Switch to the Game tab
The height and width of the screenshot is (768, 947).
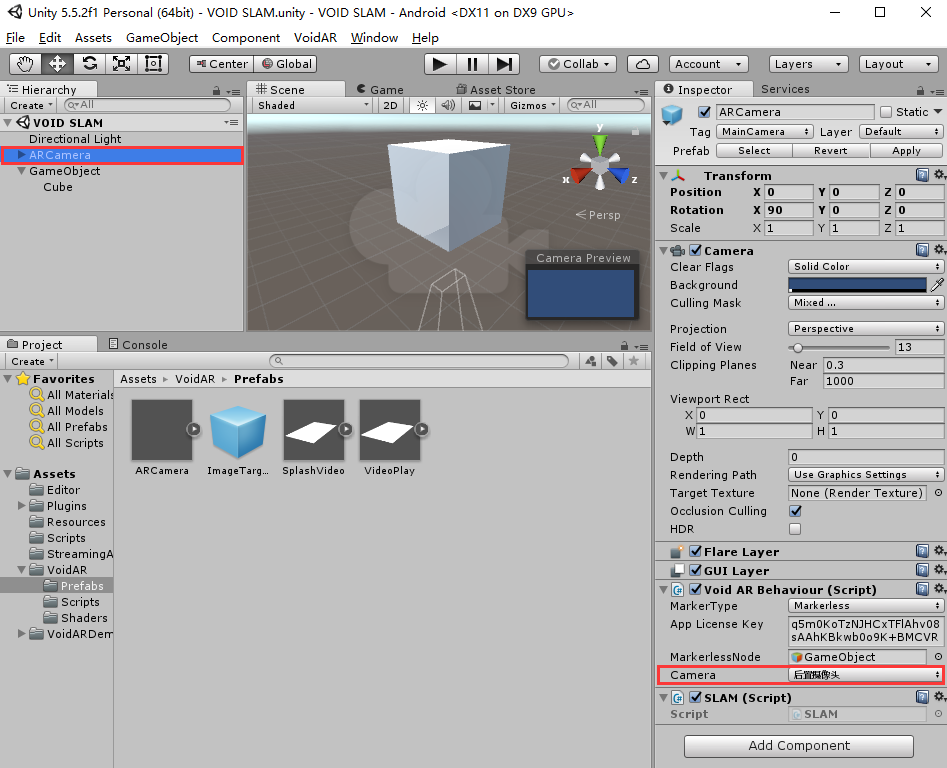point(380,89)
